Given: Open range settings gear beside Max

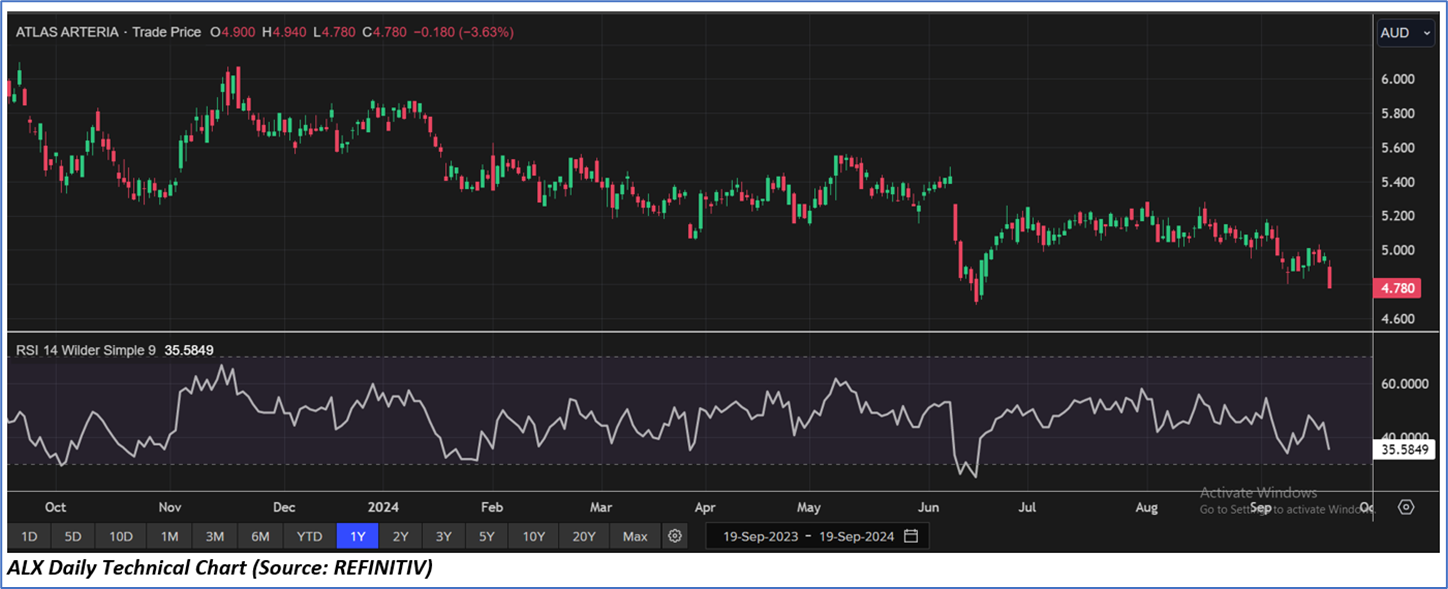Looking at the screenshot, I should point(675,536).
